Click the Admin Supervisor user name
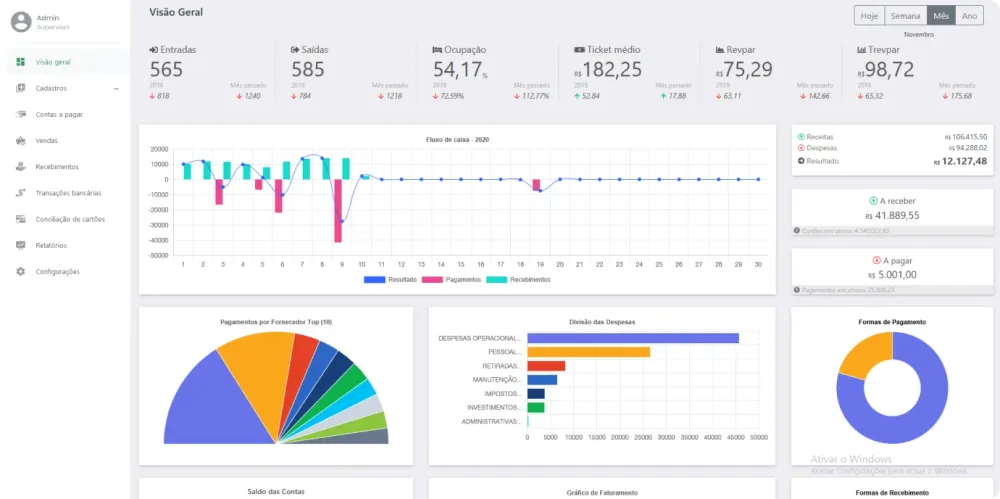Screen dimensions: 1000x499 click(x=54, y=22)
